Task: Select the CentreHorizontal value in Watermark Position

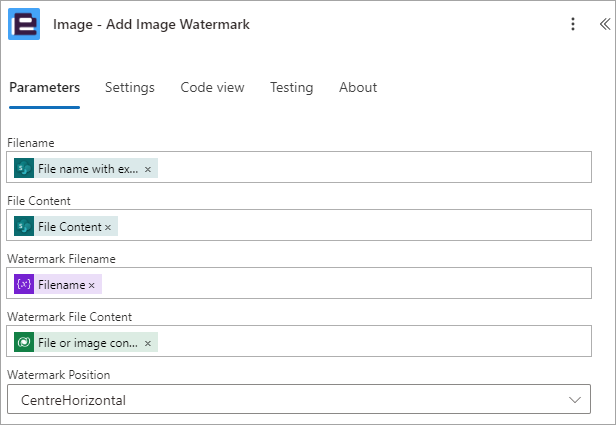Action: point(73,400)
